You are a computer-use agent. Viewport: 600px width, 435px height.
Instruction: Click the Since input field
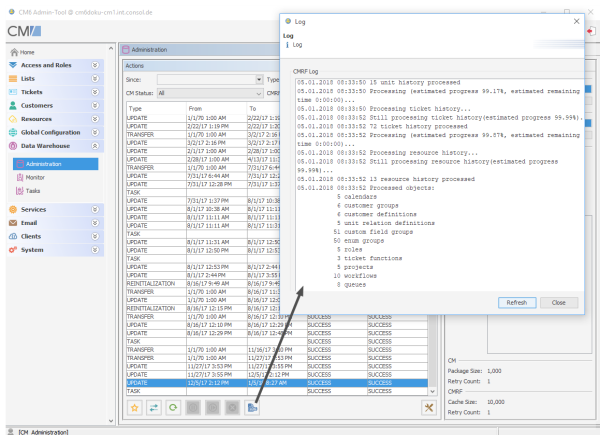click(205, 79)
